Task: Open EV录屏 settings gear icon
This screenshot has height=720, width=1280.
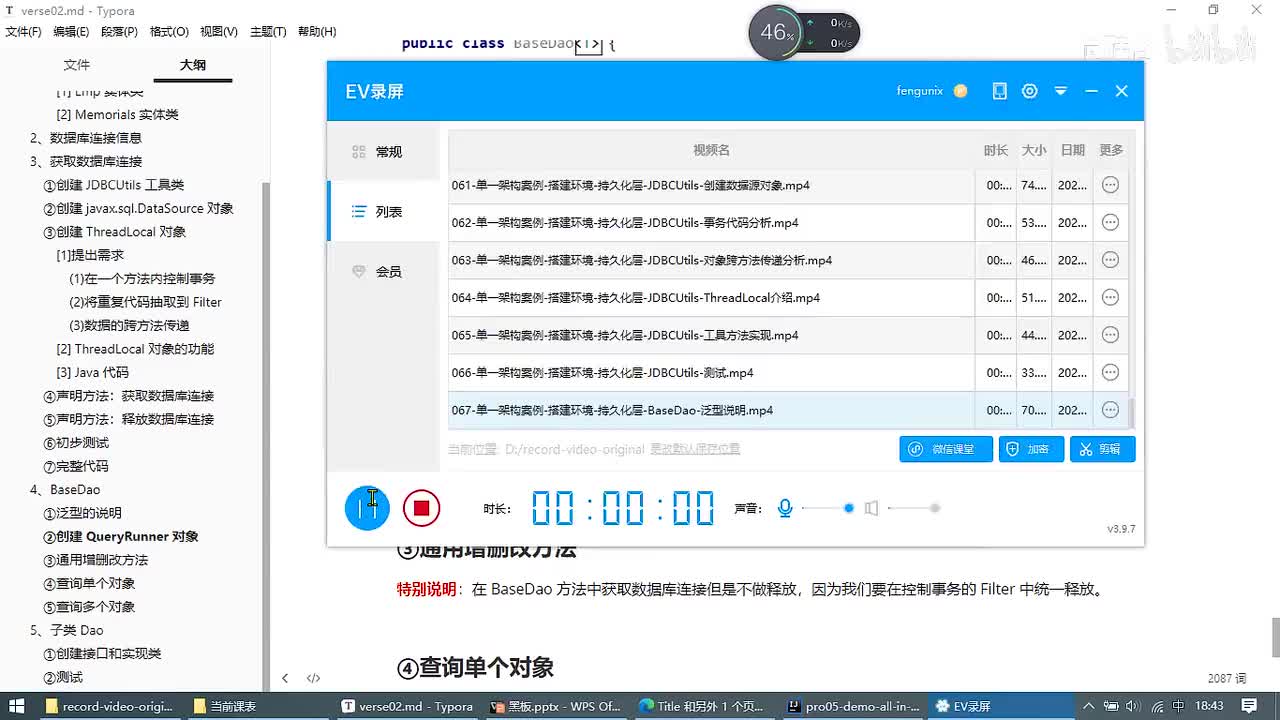Action: (x=1029, y=91)
